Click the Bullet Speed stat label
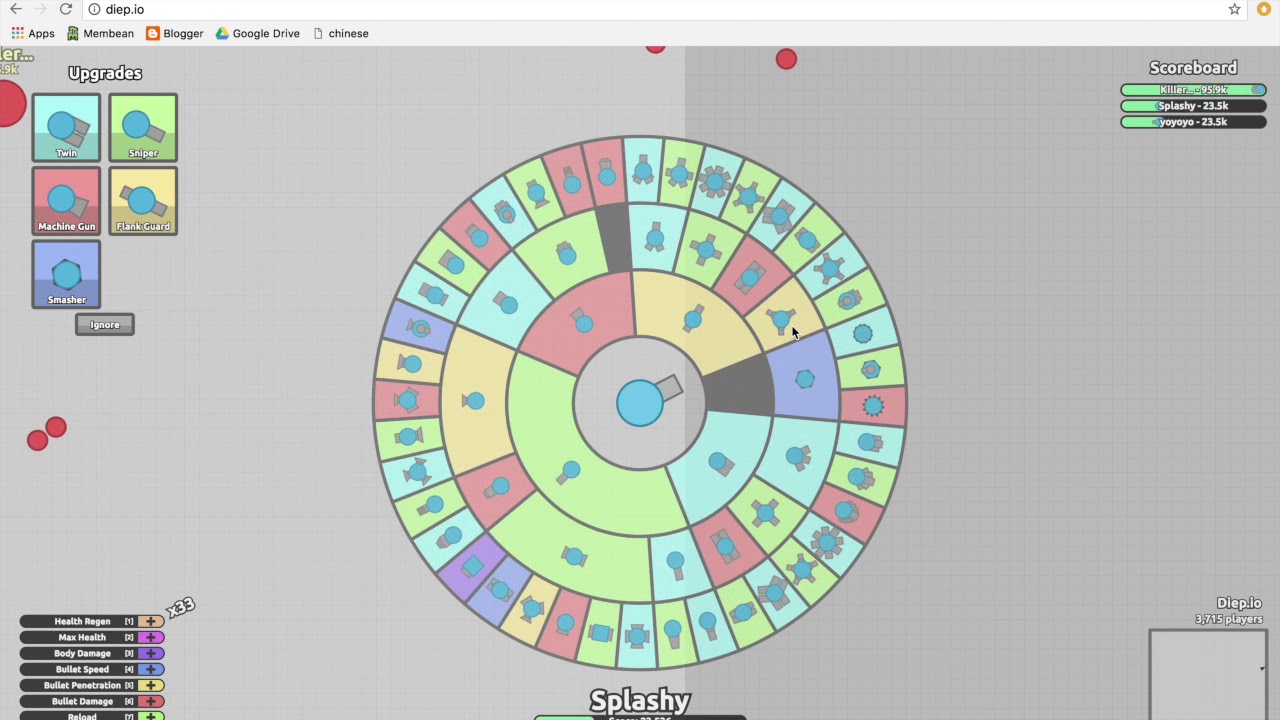Viewport: 1280px width, 720px height. [x=82, y=669]
